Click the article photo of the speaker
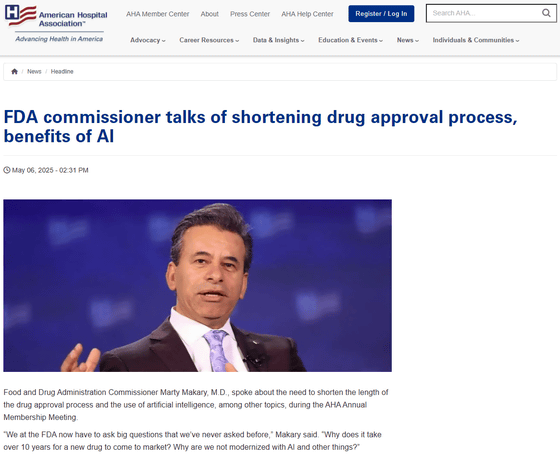560x456 pixels. tap(198, 285)
